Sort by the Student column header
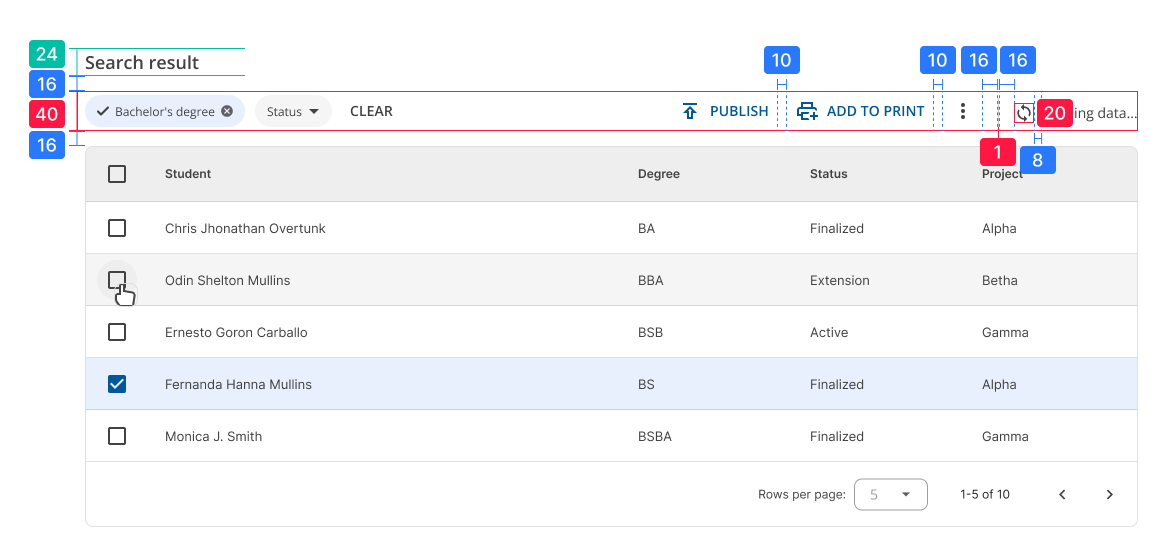This screenshot has height=551, width=1170. click(188, 174)
